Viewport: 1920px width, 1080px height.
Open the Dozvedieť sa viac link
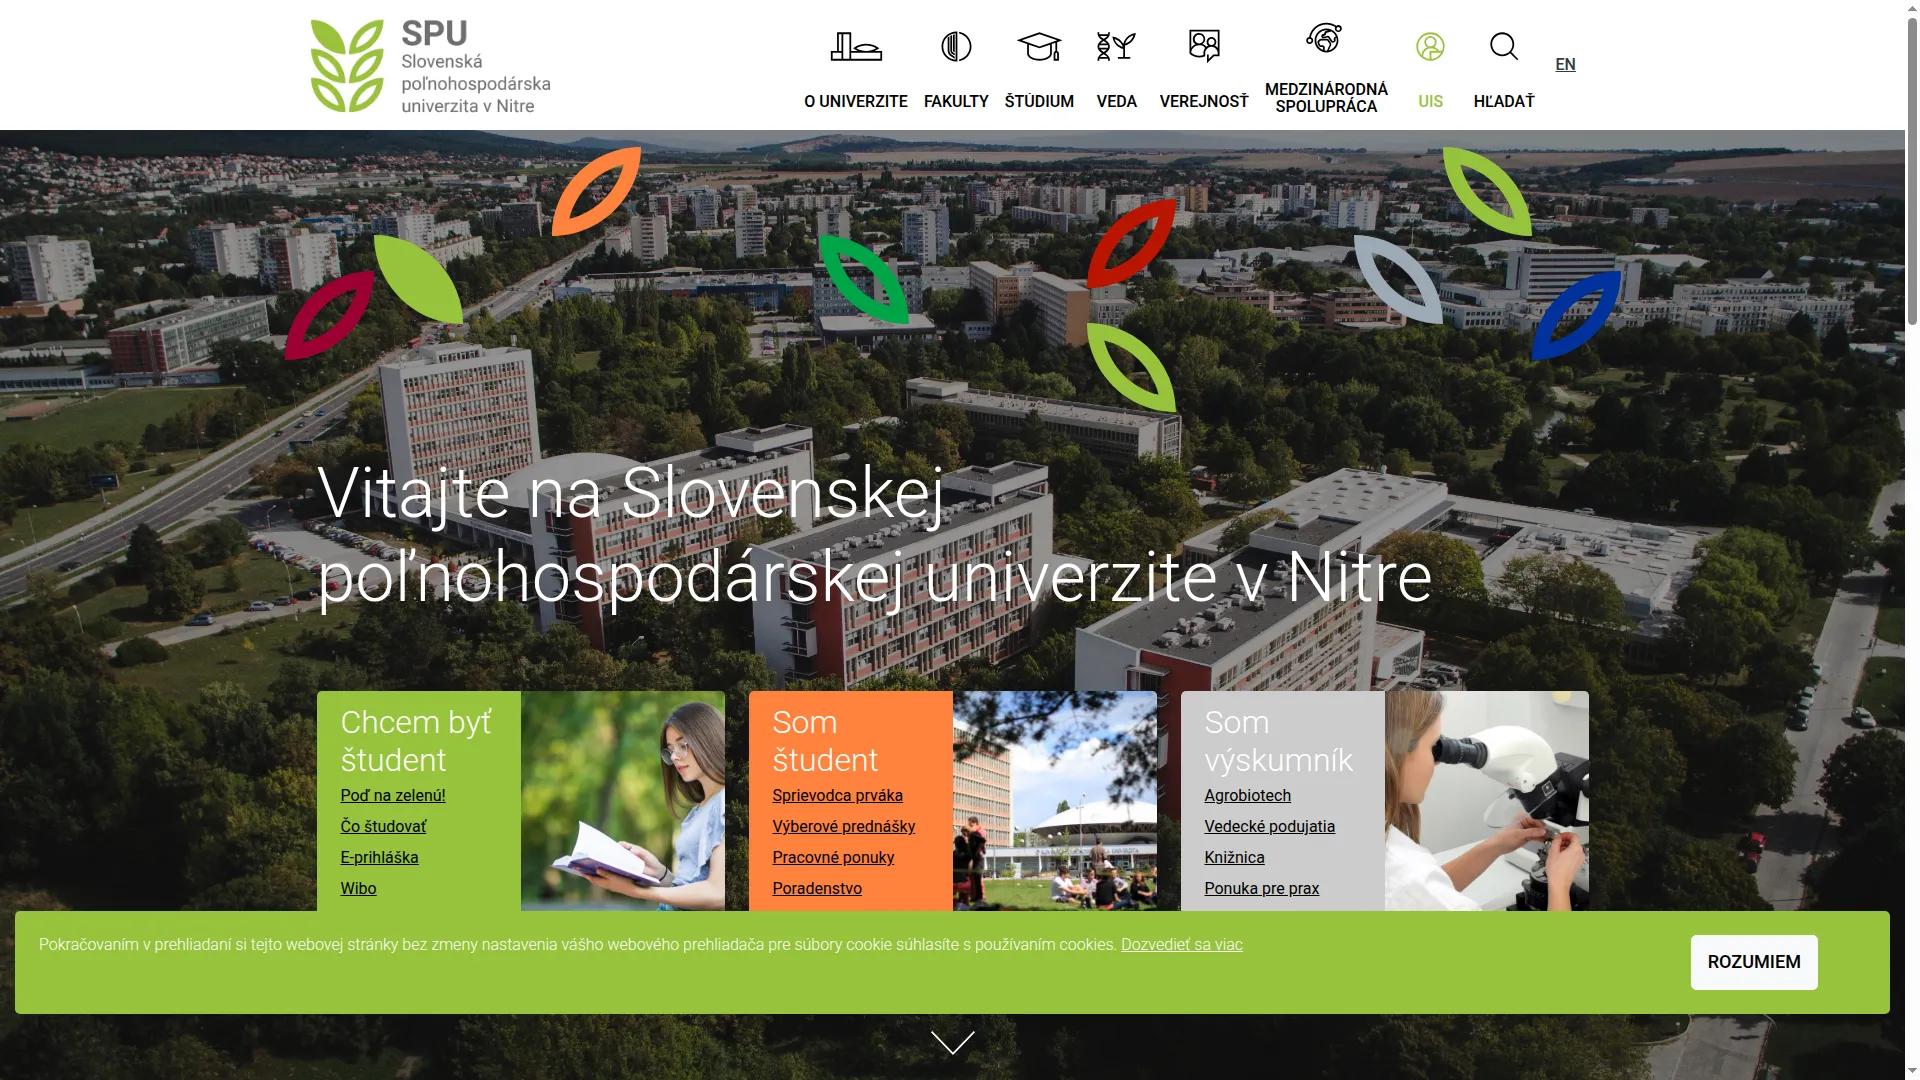pos(1181,944)
